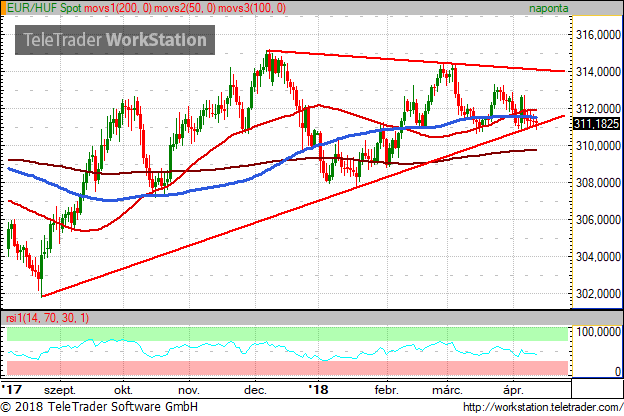
Task: Click the '18 year label on time axis
Action: (318, 389)
